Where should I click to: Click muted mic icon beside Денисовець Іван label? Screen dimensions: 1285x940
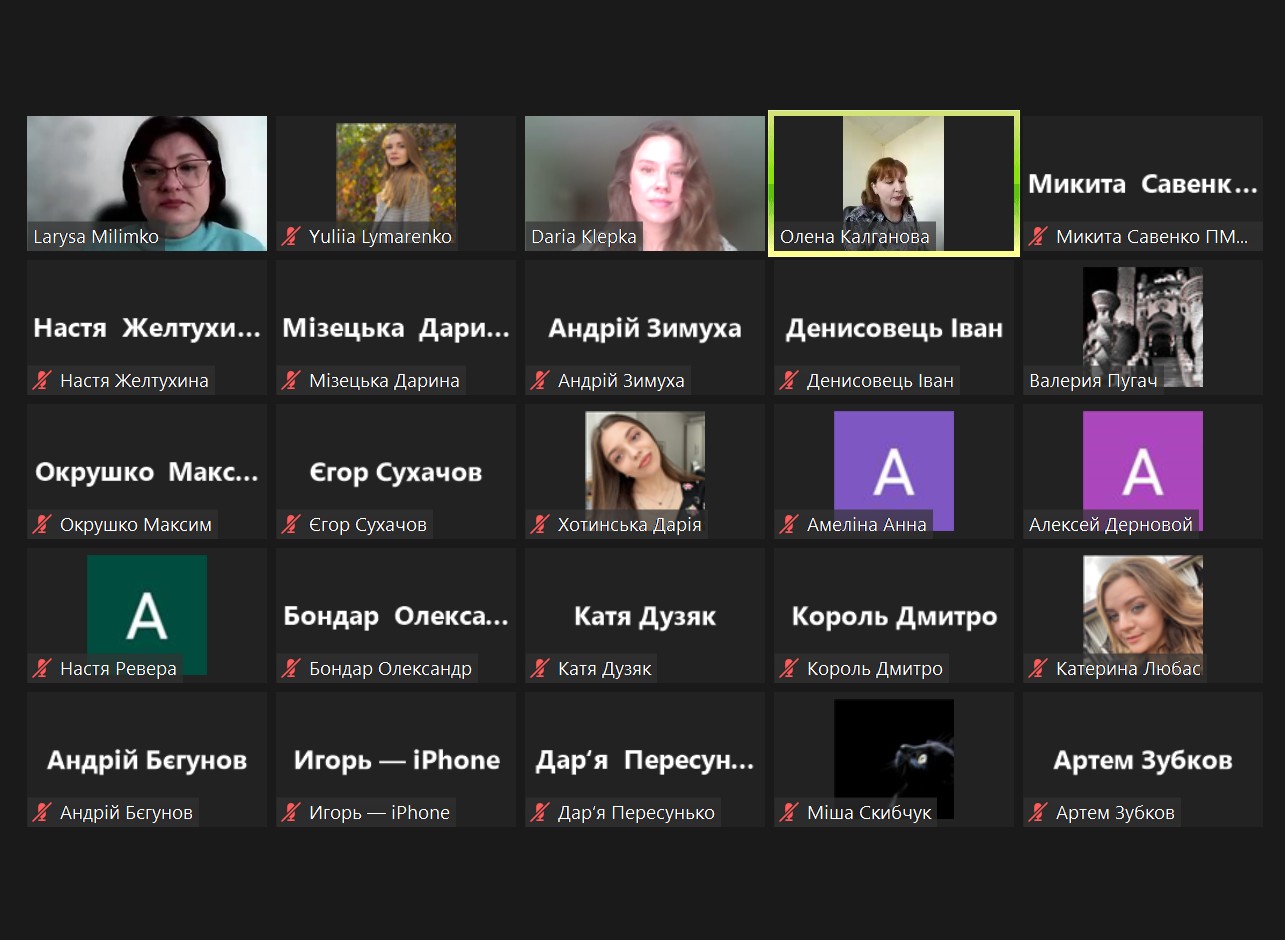click(x=789, y=380)
